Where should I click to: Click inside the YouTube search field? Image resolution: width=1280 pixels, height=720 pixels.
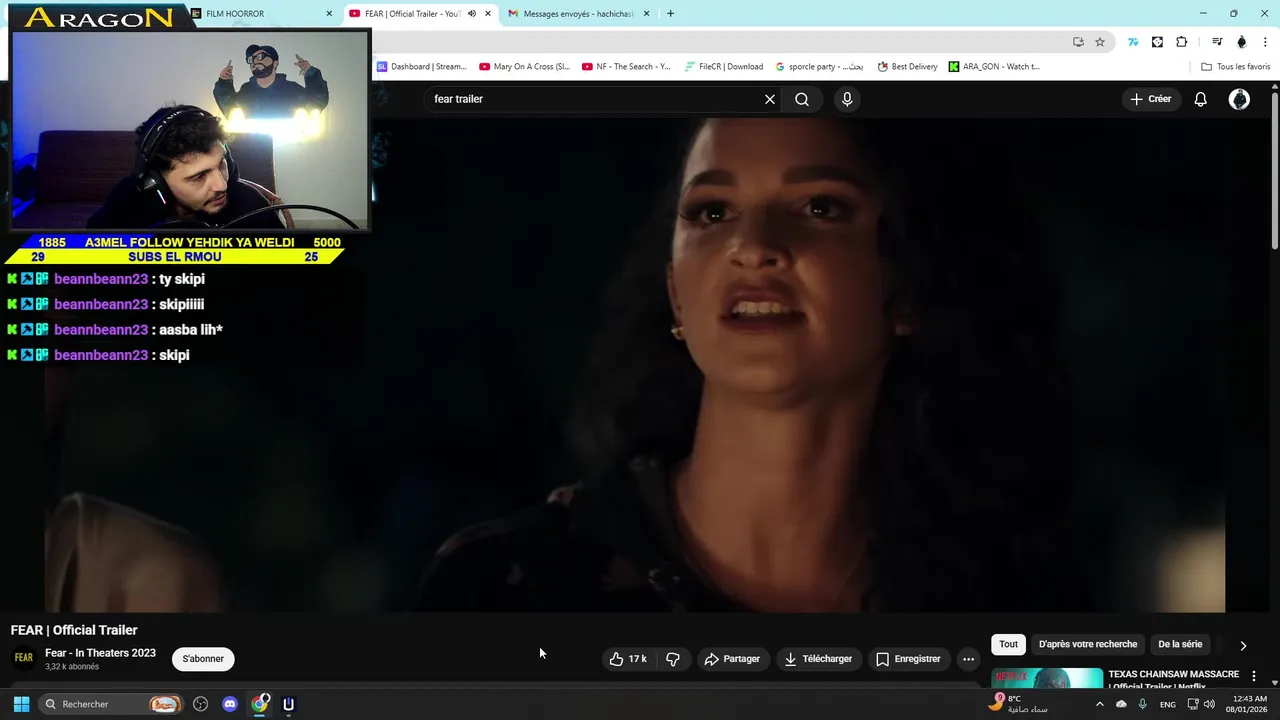click(595, 99)
